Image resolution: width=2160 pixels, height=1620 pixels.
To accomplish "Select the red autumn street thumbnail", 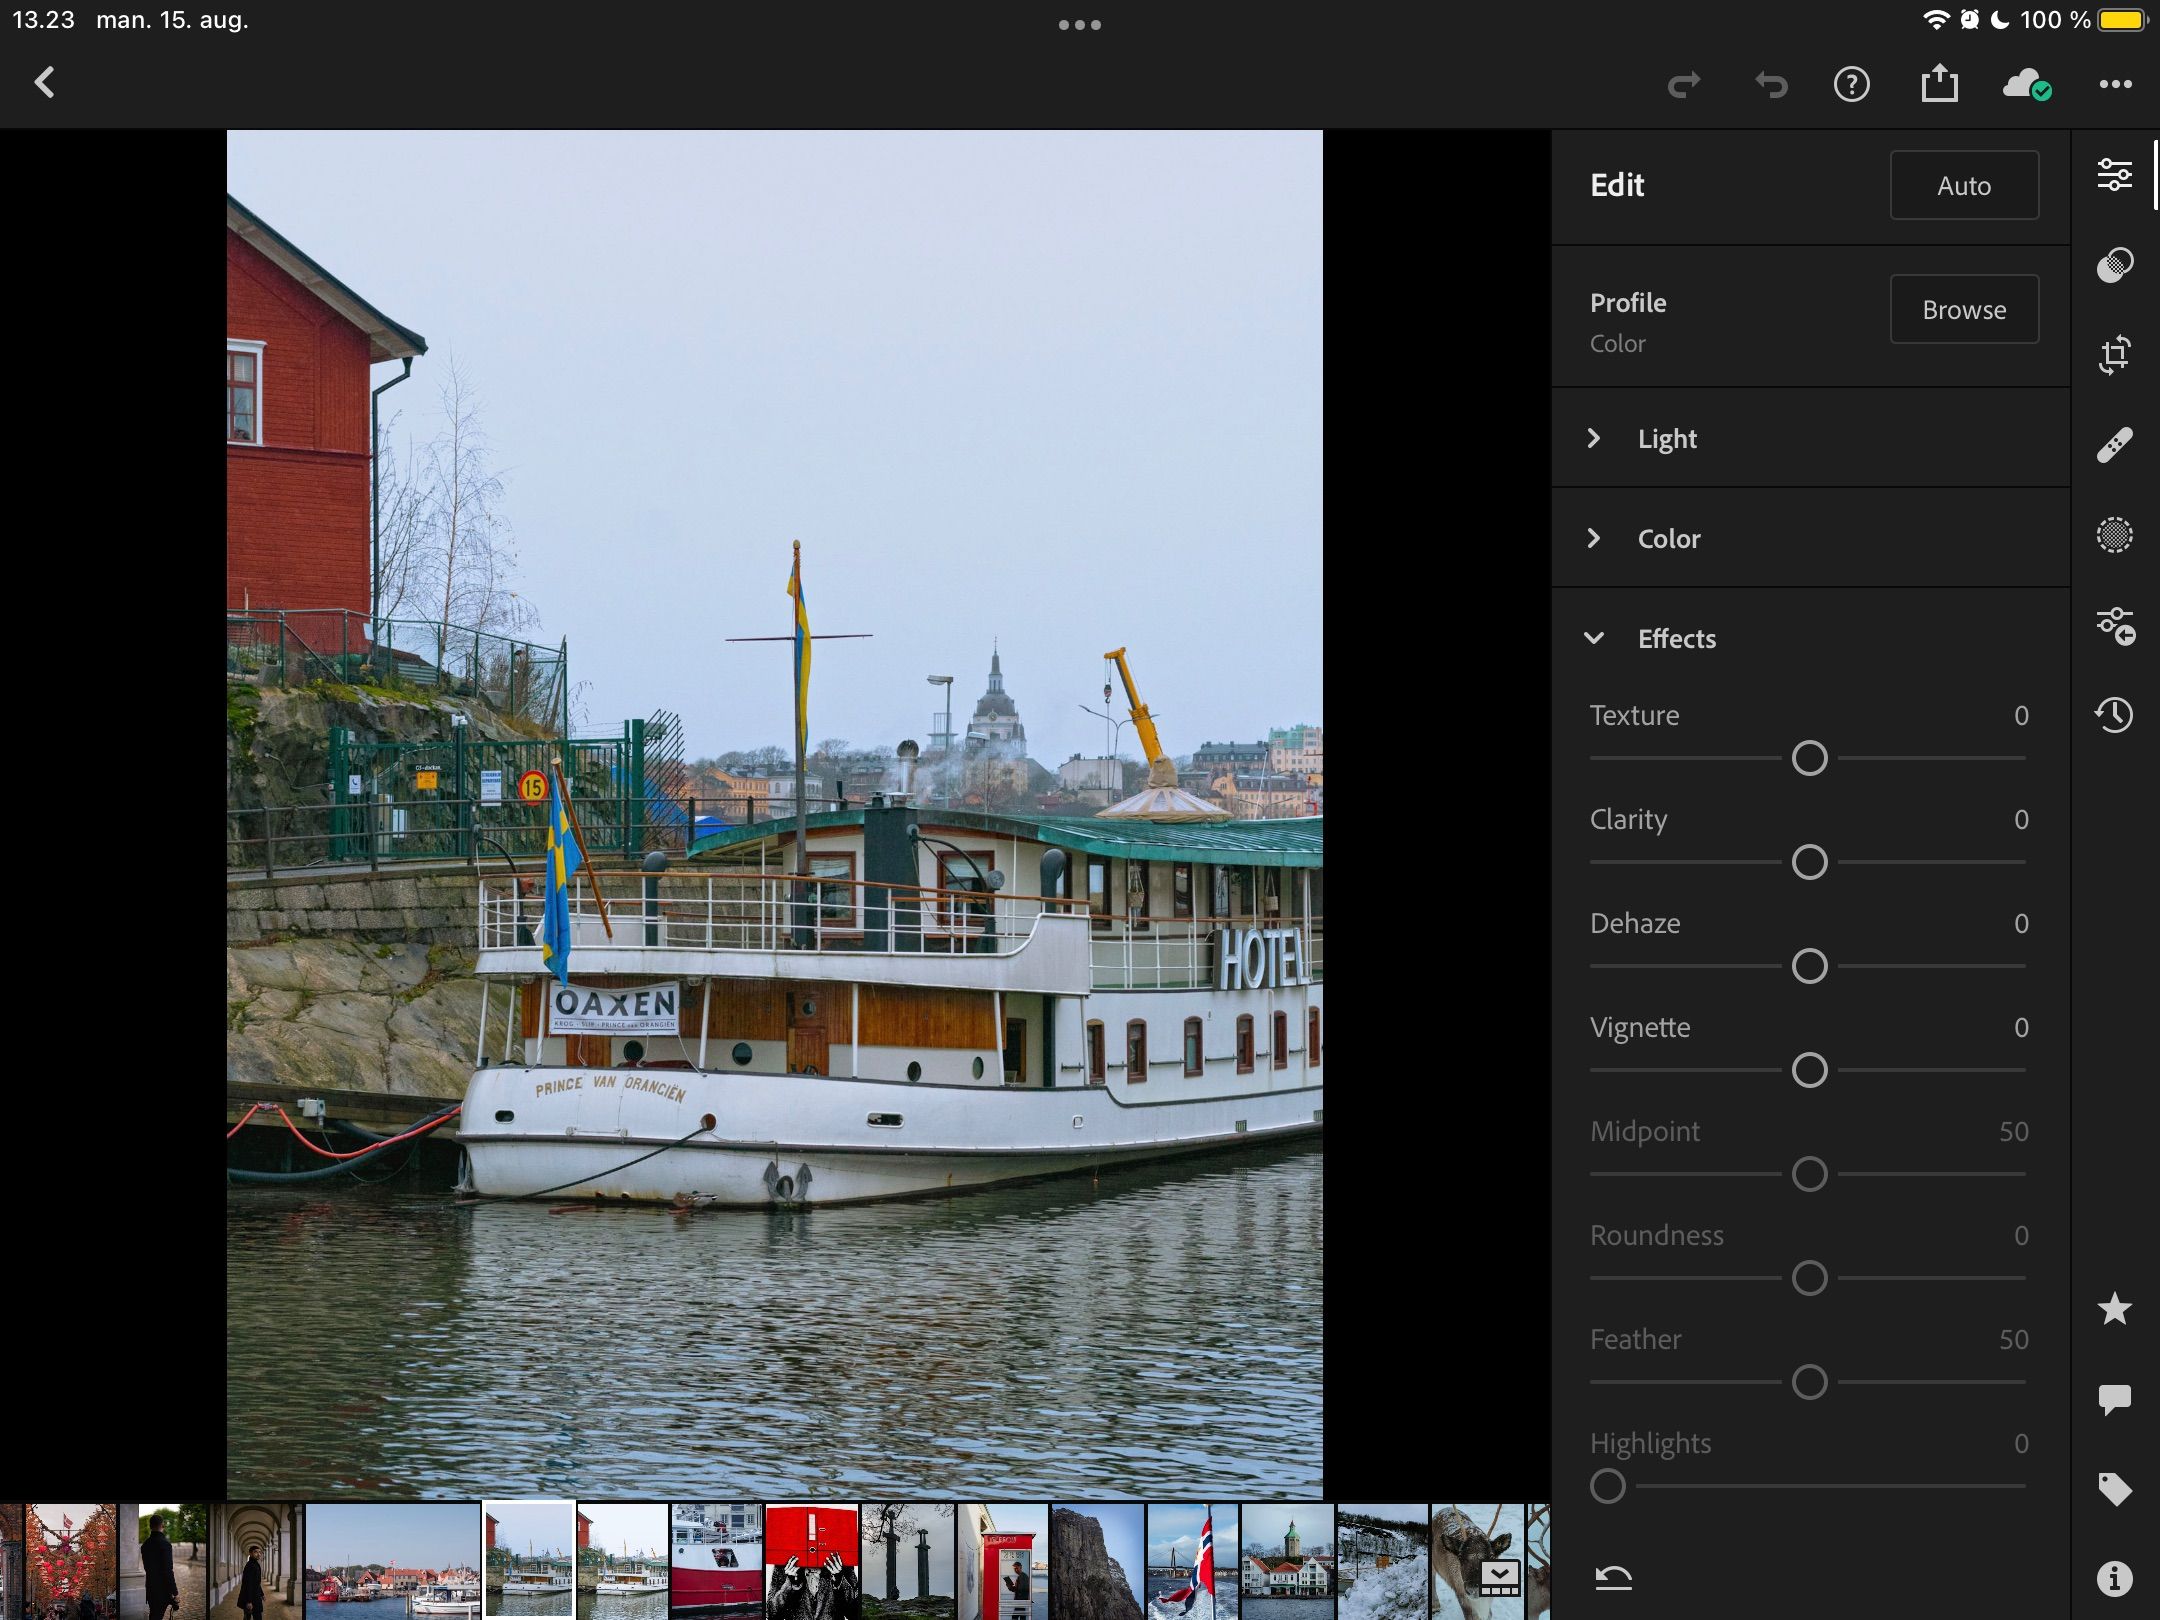I will tap(70, 1561).
